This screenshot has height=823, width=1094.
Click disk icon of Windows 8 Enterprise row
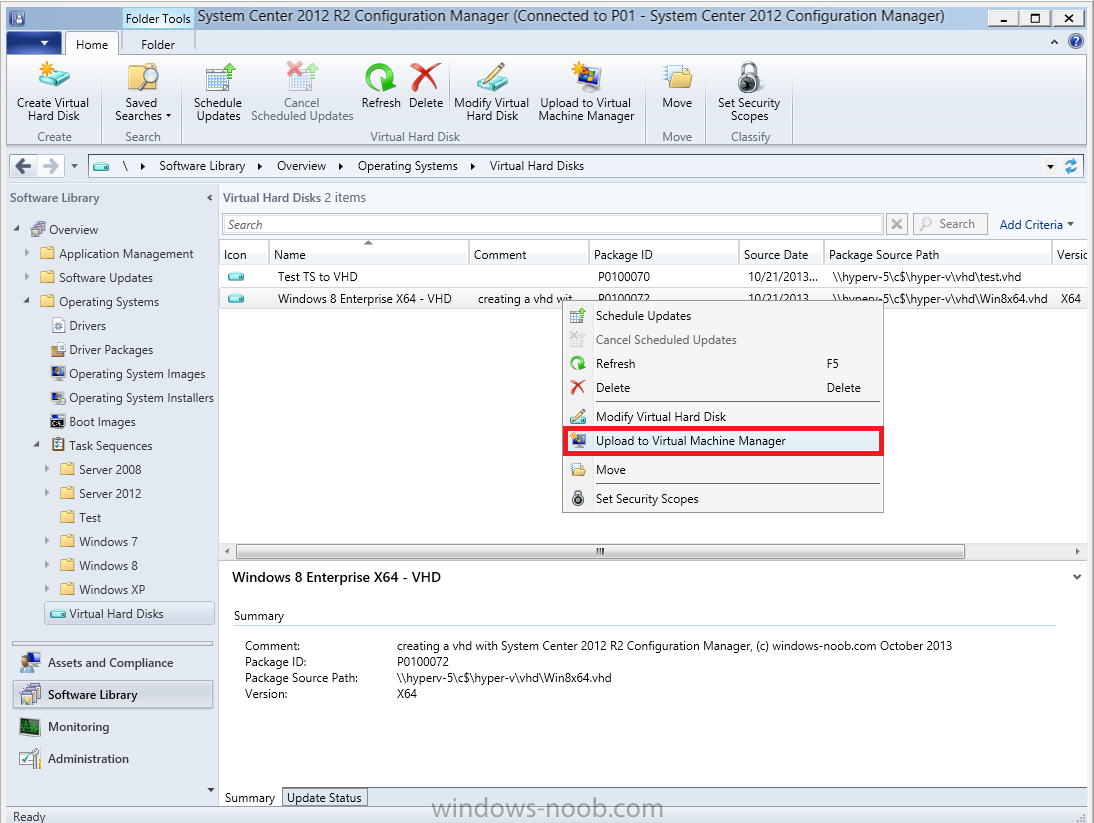point(236,299)
